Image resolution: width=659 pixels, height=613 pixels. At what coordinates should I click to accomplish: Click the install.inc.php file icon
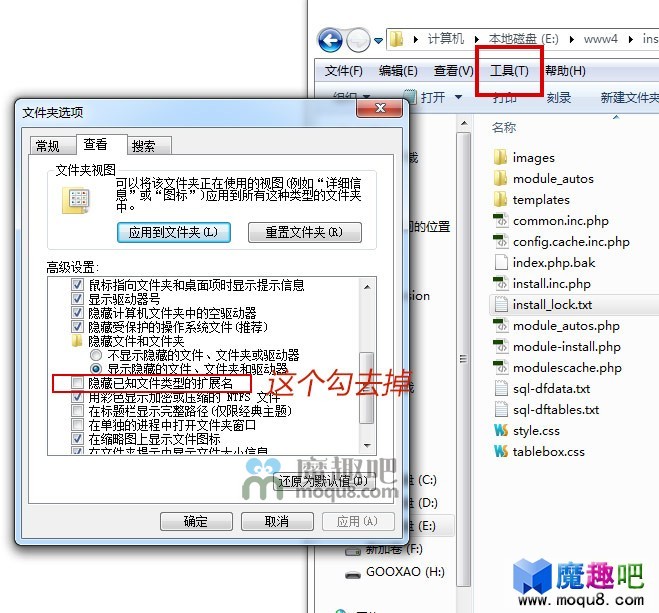501,284
